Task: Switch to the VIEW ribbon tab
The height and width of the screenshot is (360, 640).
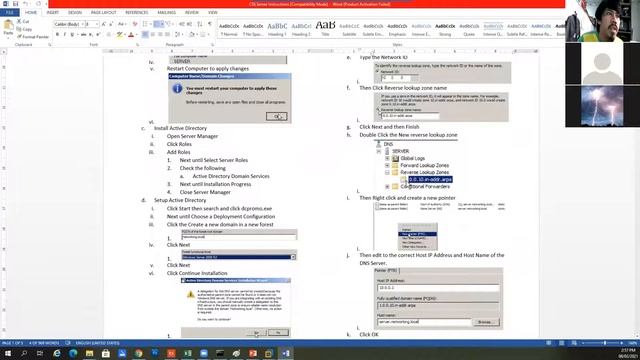Action: [x=213, y=13]
